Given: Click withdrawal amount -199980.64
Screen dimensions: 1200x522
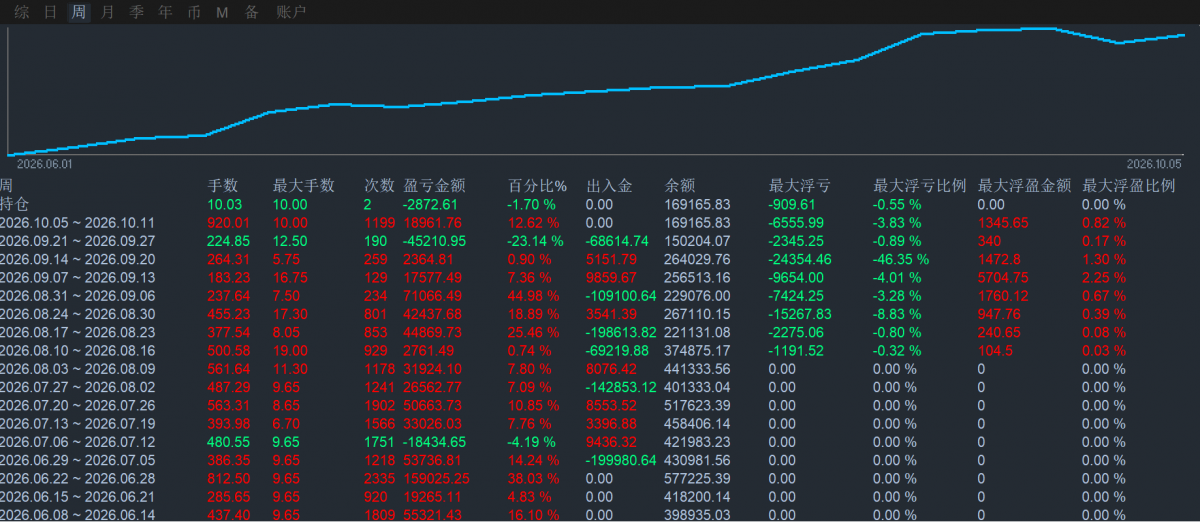Looking at the screenshot, I should tap(621, 461).
